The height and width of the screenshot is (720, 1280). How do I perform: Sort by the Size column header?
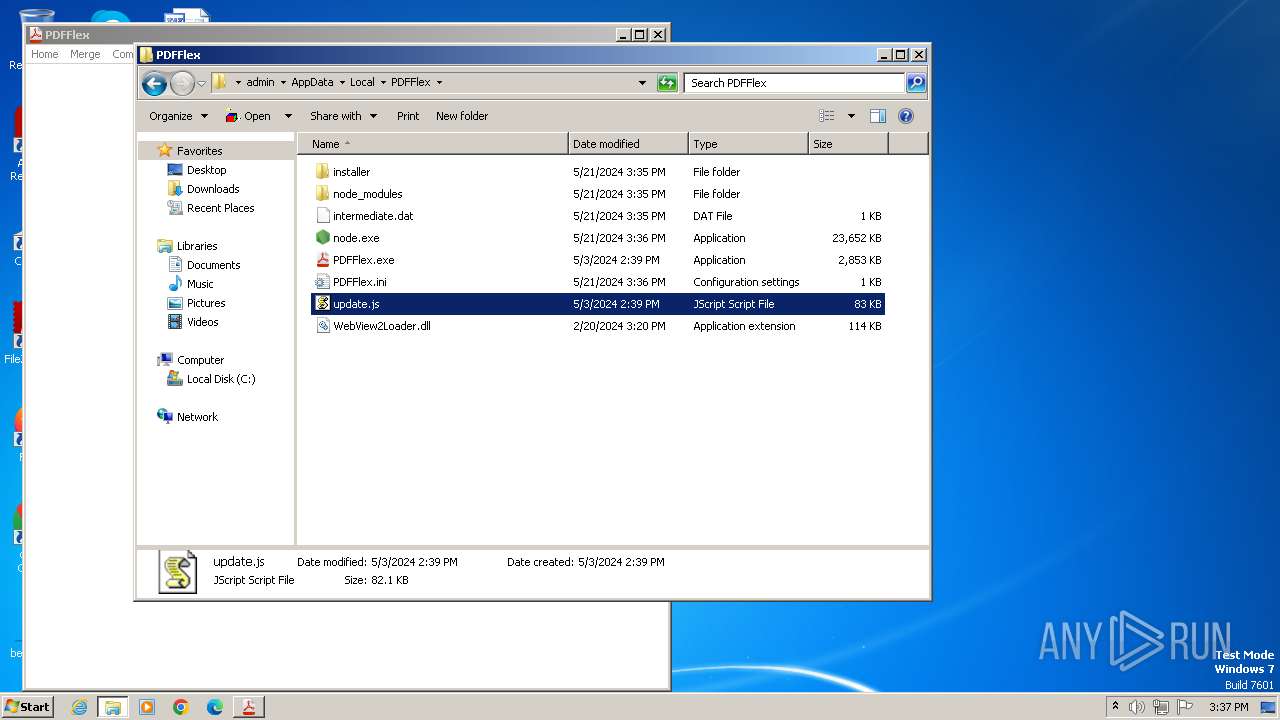point(848,144)
